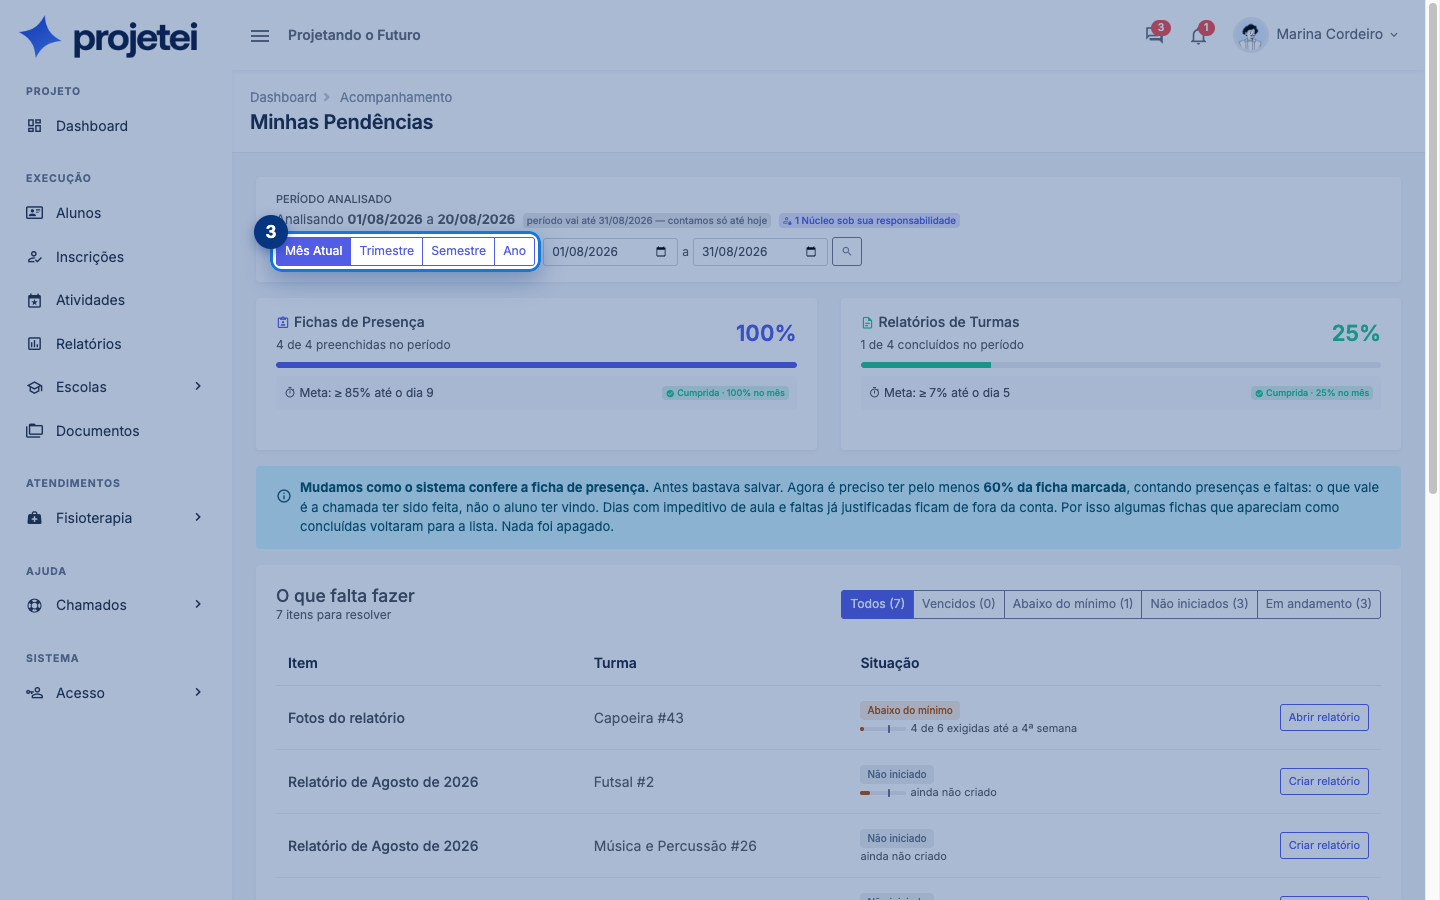Screen dimensions: 1440x900
Task: Expand the Chamados submenu chevron
Action: [198, 605]
